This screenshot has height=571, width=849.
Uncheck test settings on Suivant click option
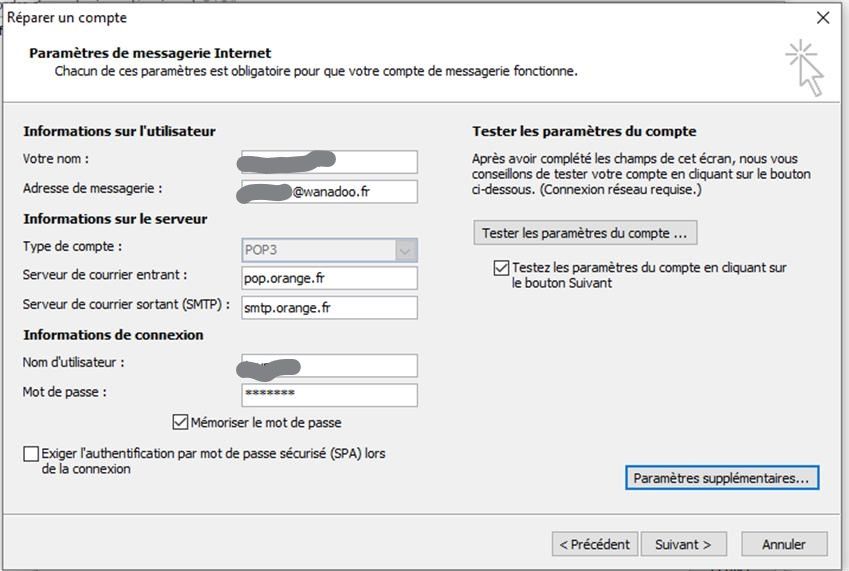tap(501, 268)
